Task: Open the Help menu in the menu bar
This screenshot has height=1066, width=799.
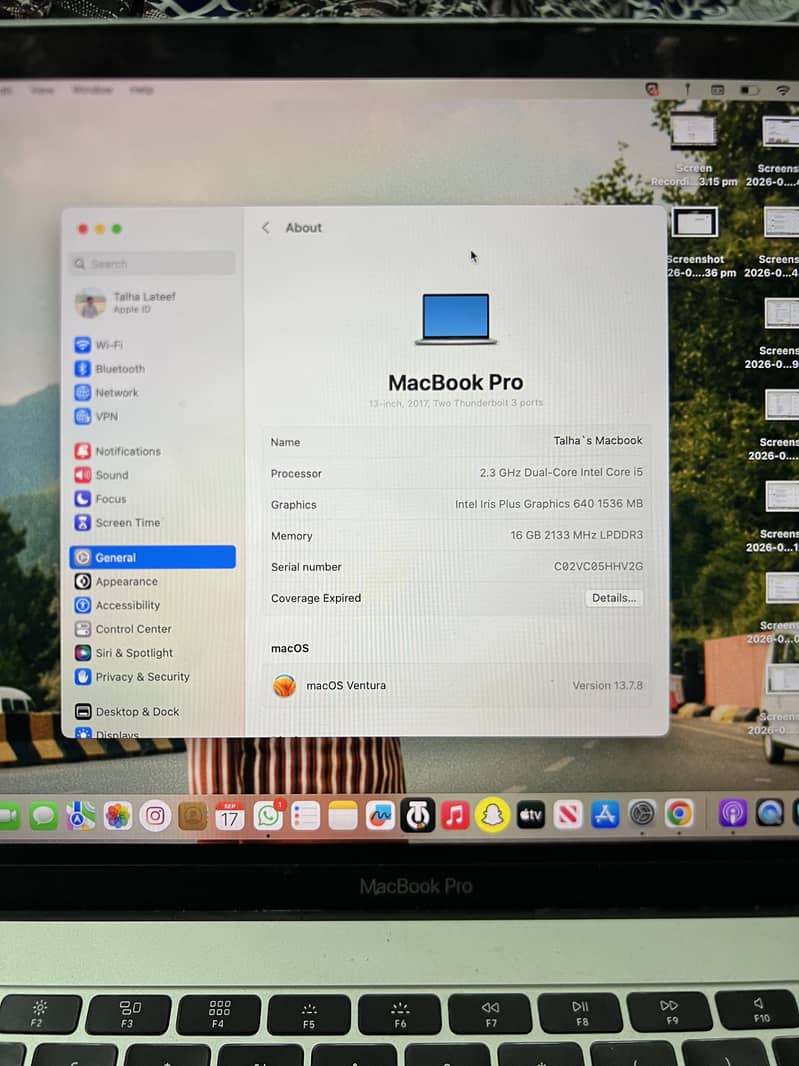Action: click(x=141, y=90)
